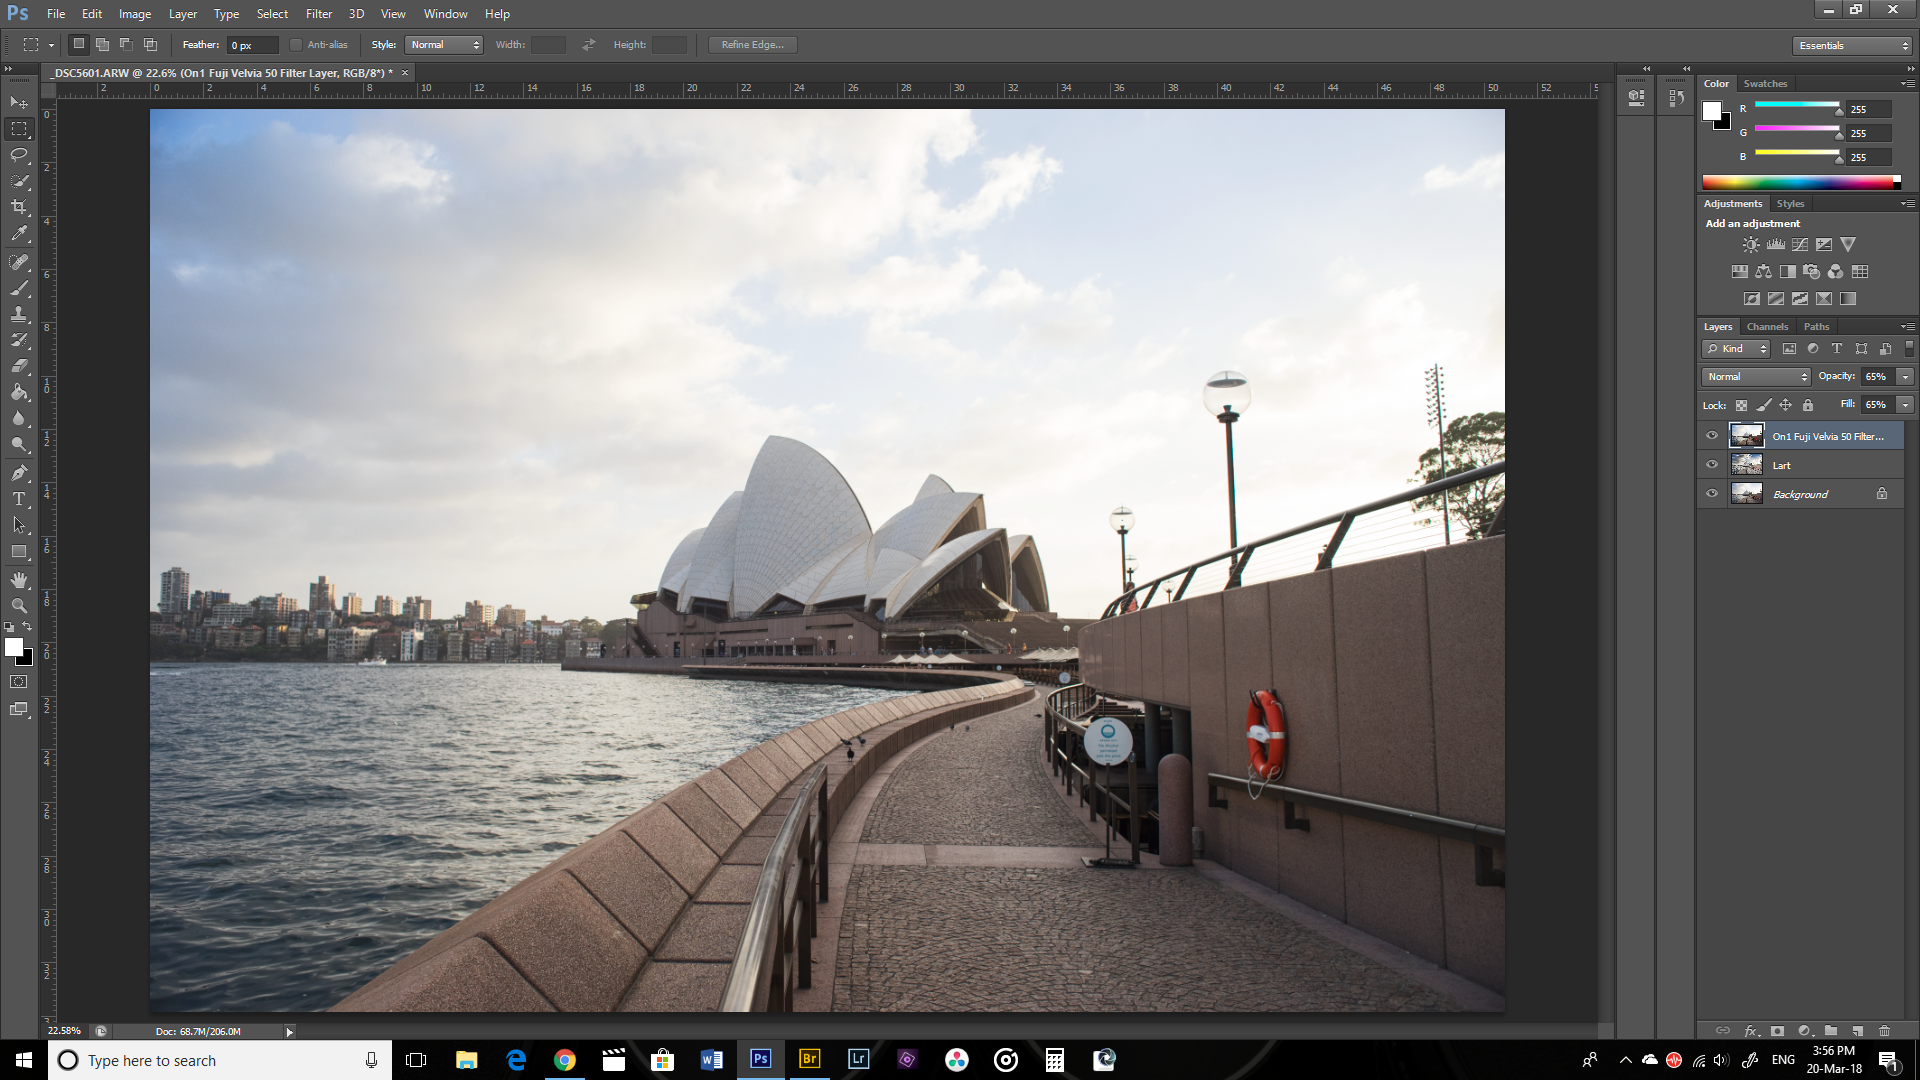This screenshot has height=1080, width=1920.
Task: Open the Filter menu
Action: [x=318, y=13]
